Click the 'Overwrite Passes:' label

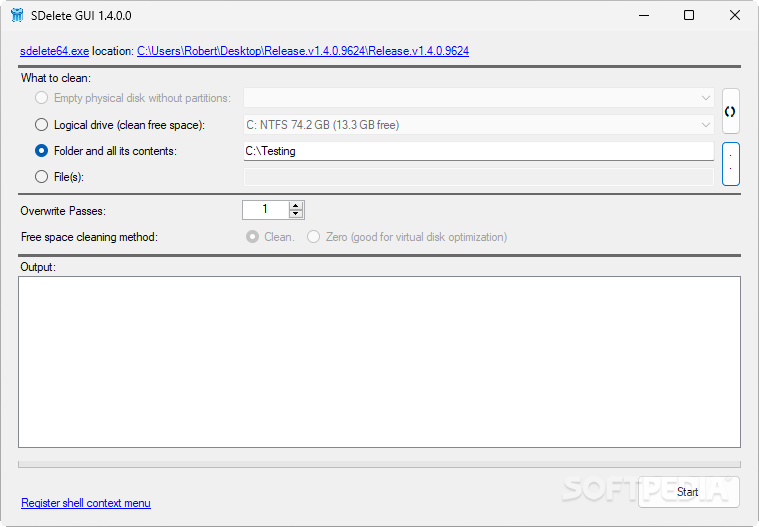tap(63, 211)
